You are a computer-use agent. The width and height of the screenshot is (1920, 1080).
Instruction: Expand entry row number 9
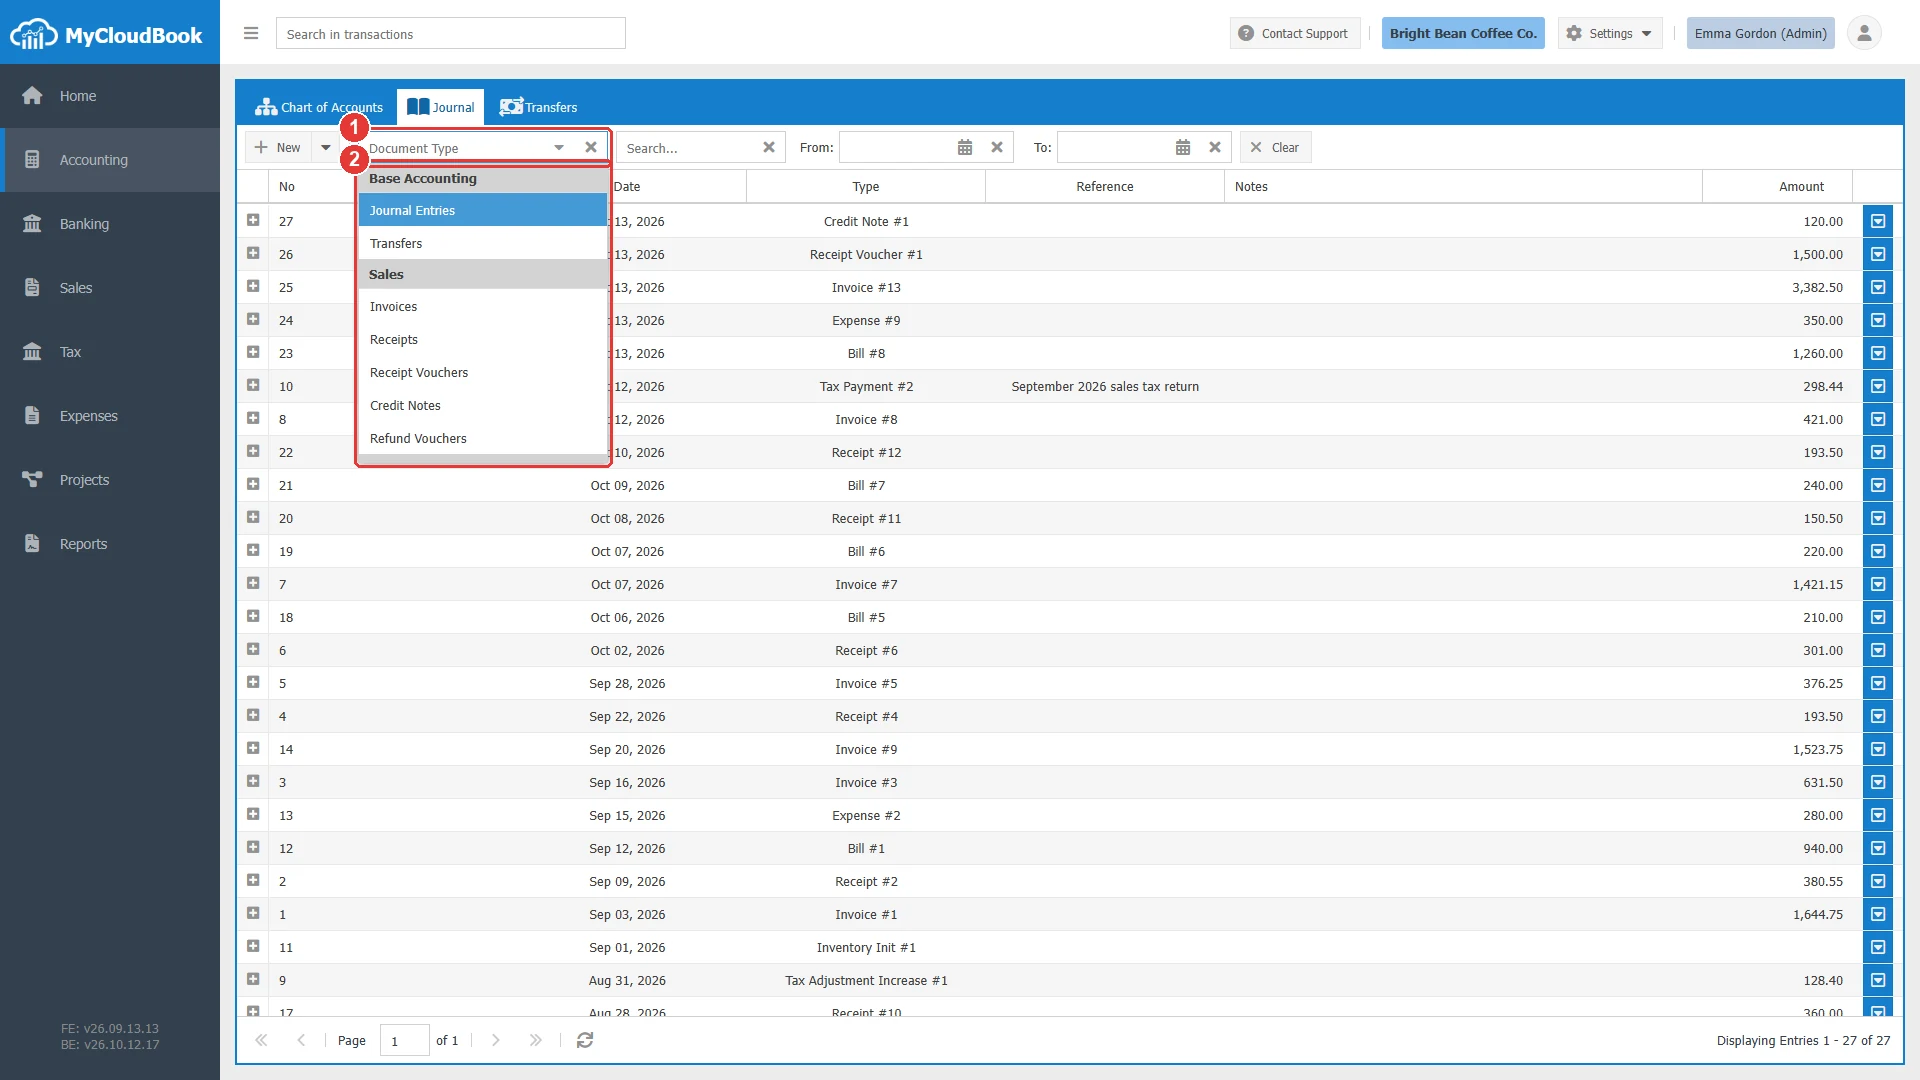point(253,979)
